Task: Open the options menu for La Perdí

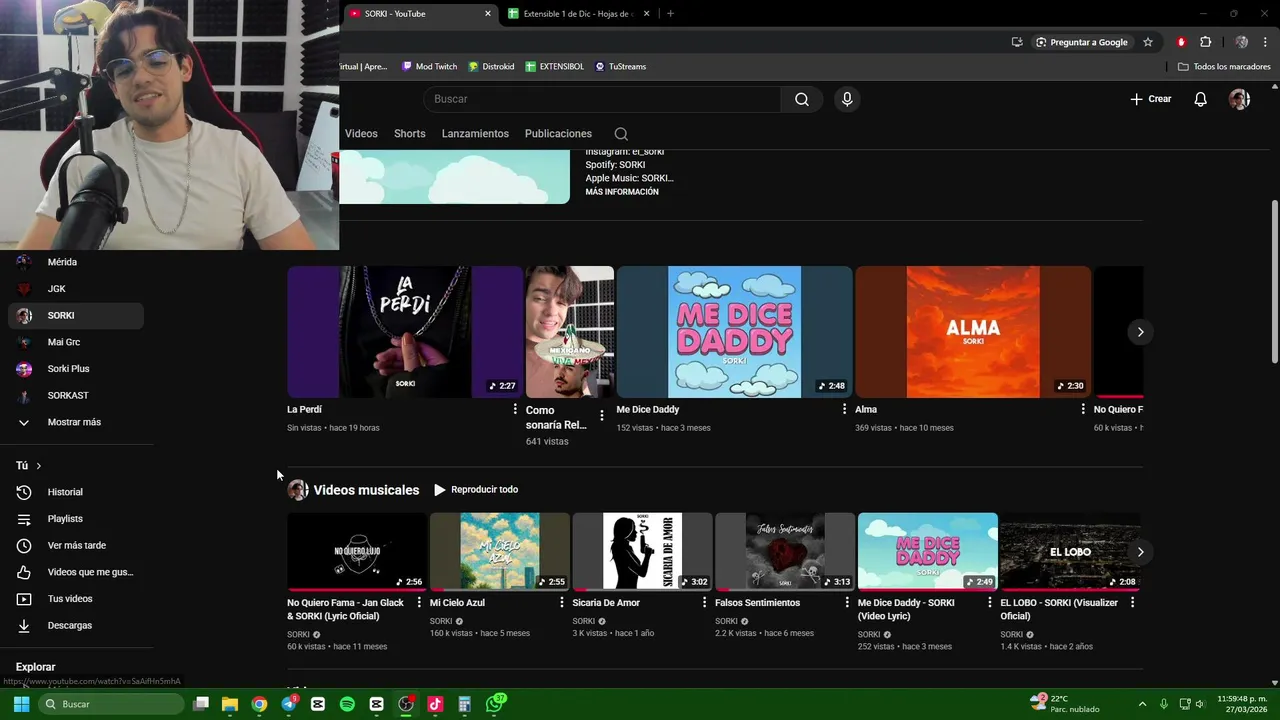Action: (515, 409)
